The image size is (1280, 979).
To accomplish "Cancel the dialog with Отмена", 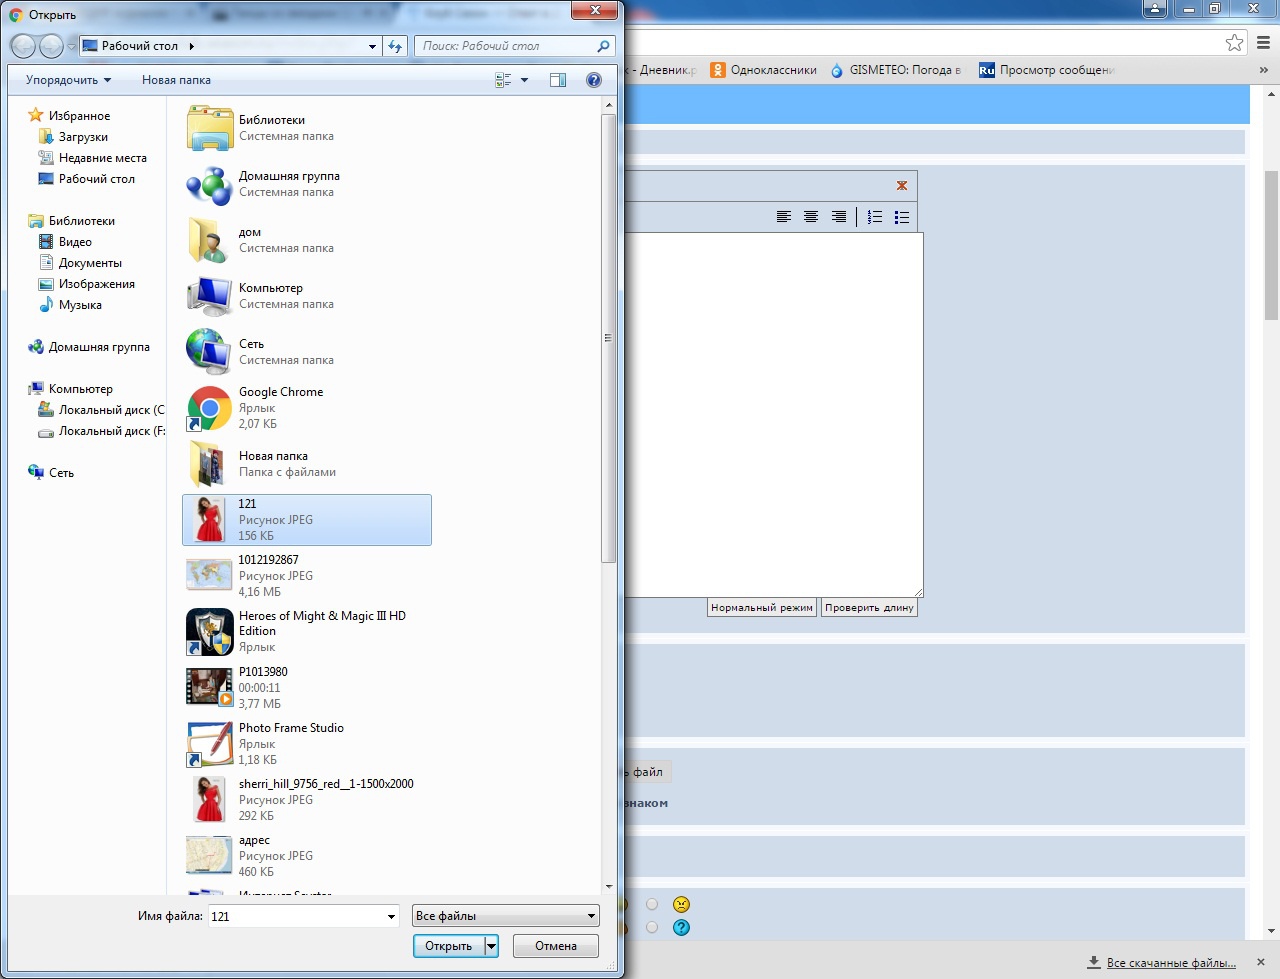I will (556, 946).
